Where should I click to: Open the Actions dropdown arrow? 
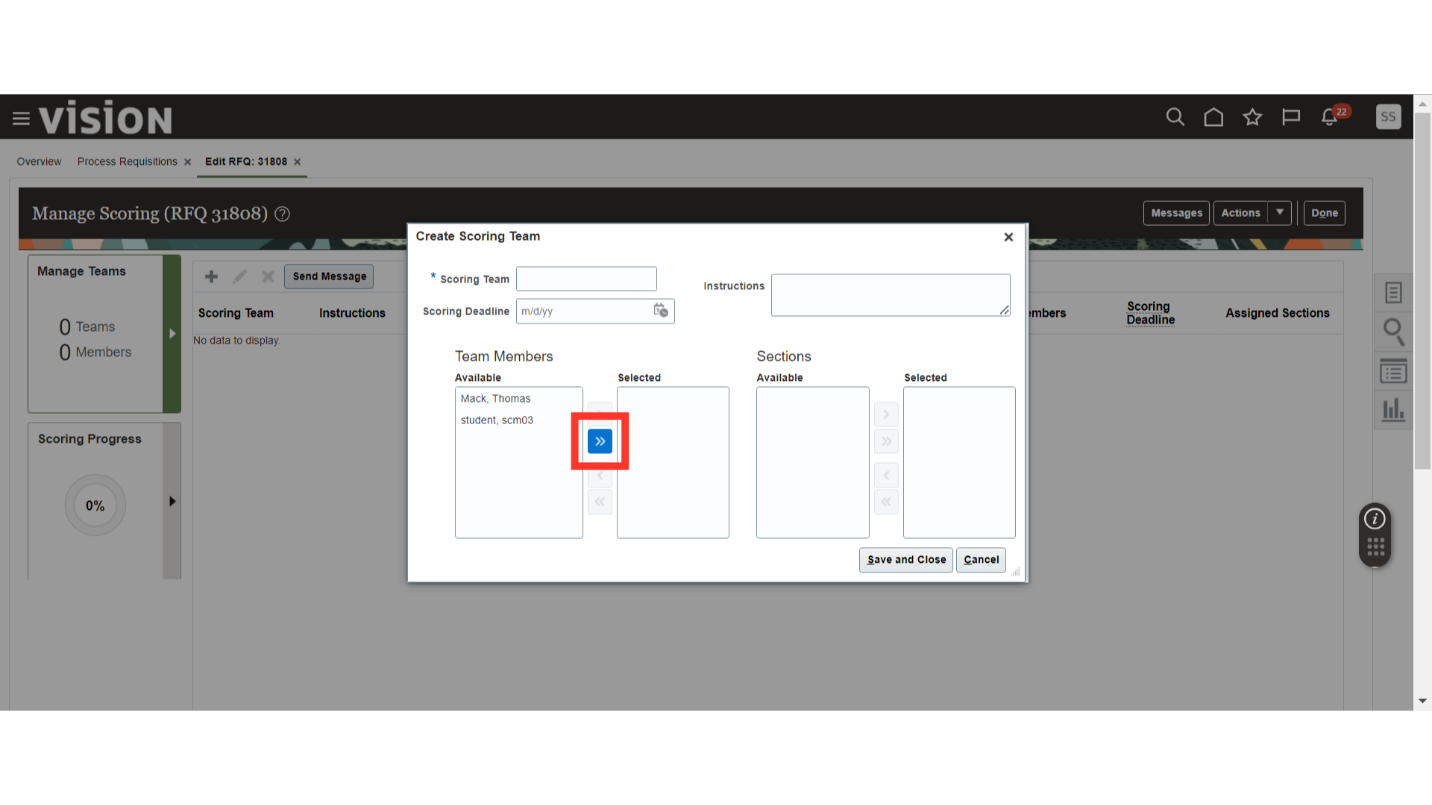click(1280, 212)
